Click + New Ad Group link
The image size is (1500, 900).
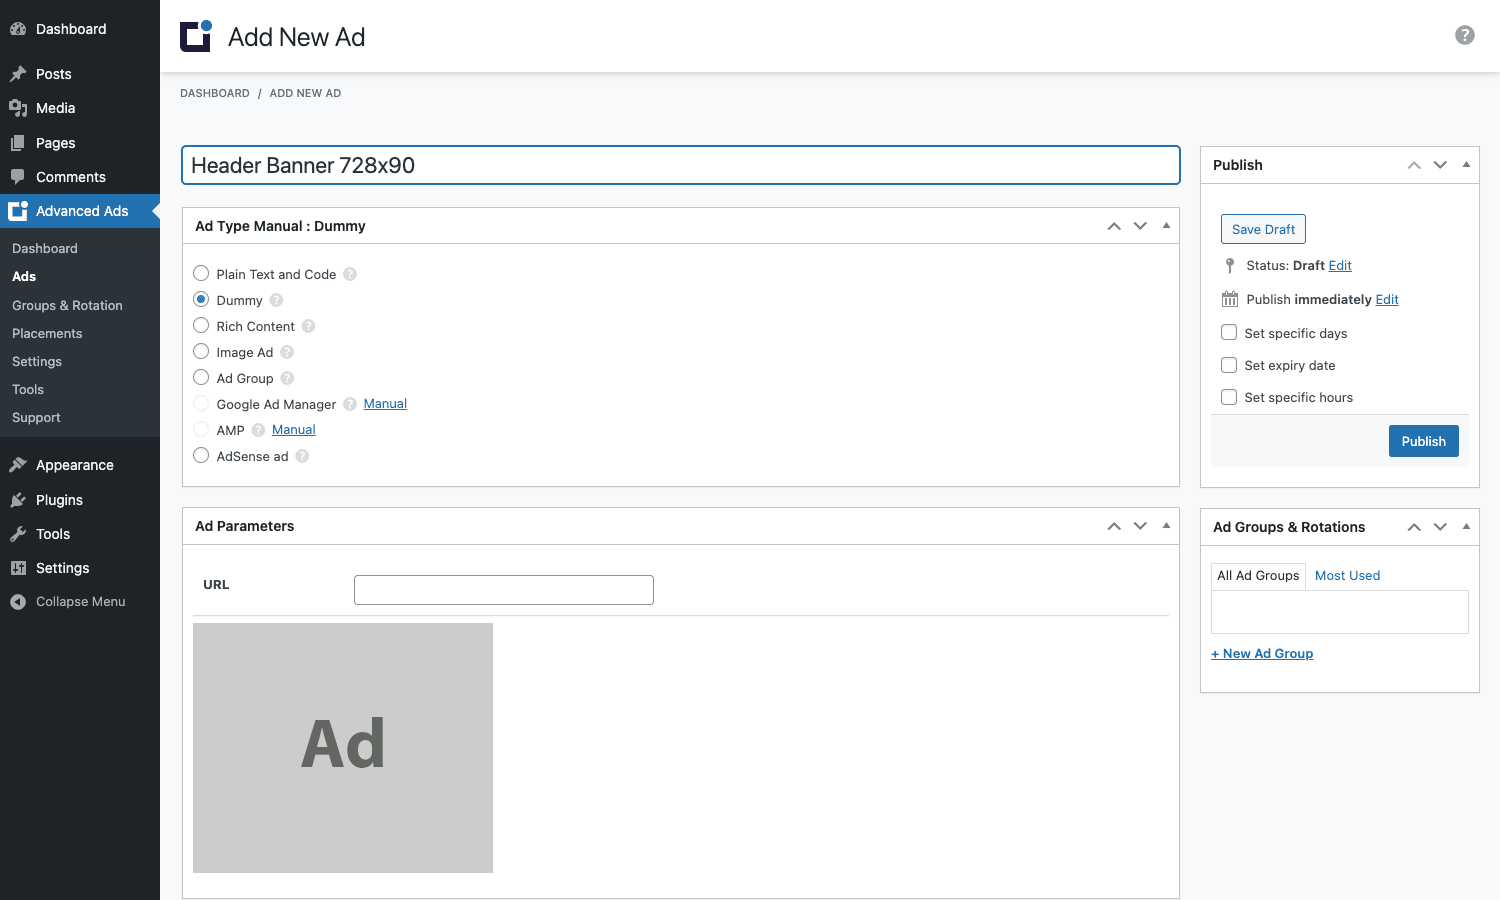[1262, 653]
